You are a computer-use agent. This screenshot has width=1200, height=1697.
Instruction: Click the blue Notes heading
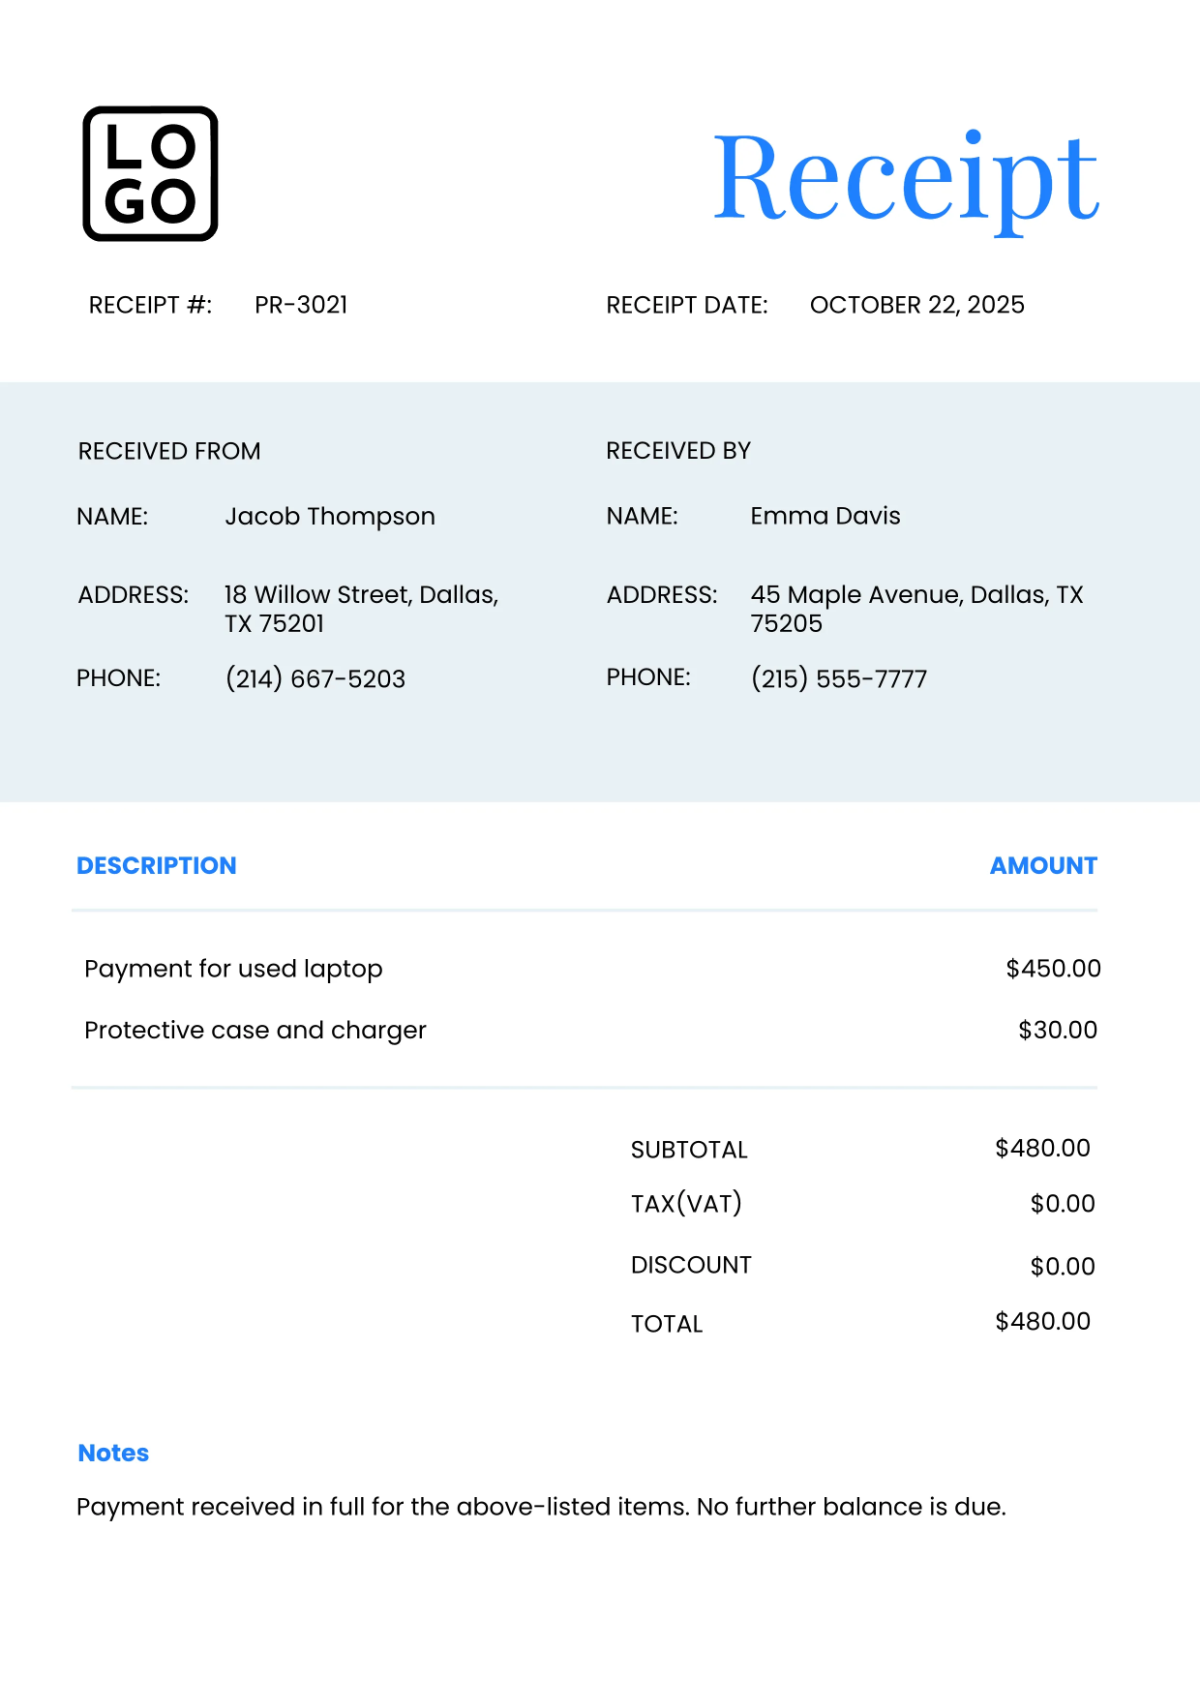113,1453
